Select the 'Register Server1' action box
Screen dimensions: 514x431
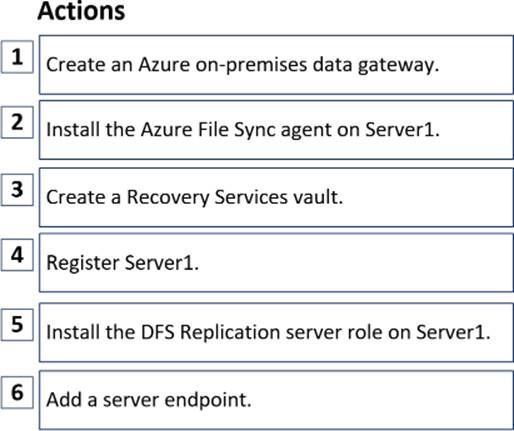click(x=276, y=263)
